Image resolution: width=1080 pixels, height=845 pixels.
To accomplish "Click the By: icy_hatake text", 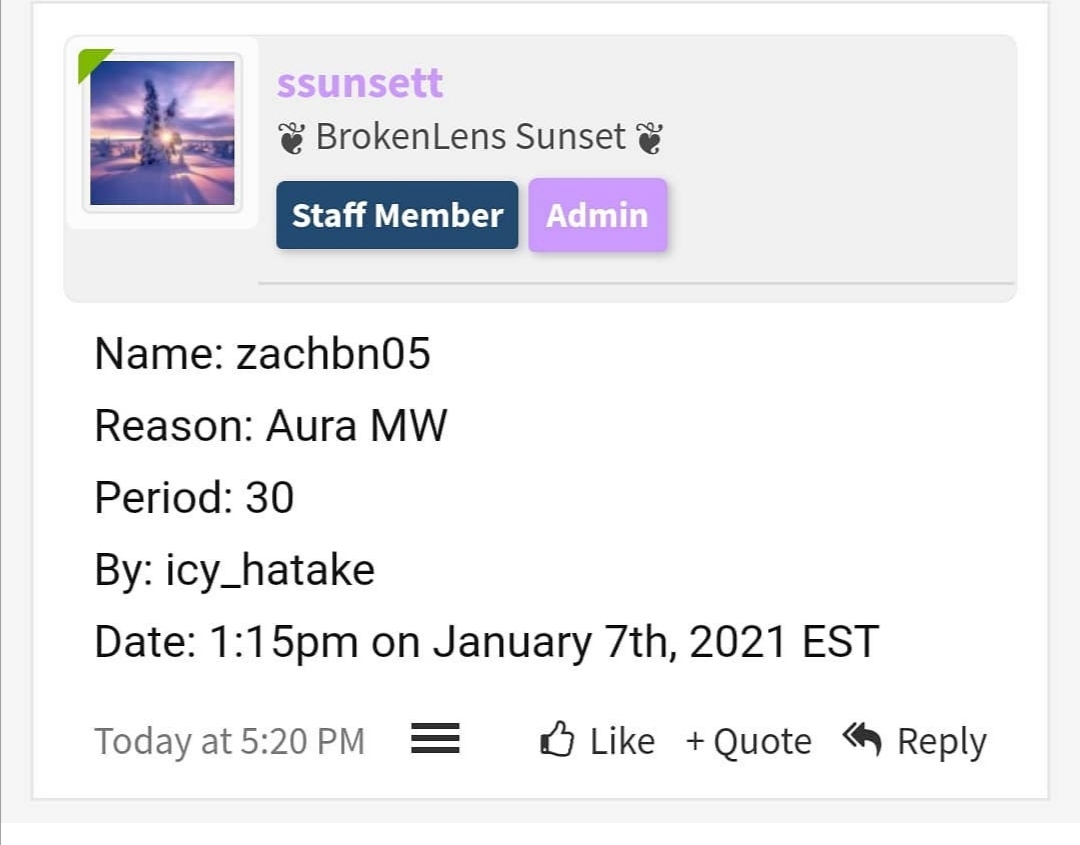I will click(x=234, y=570).
